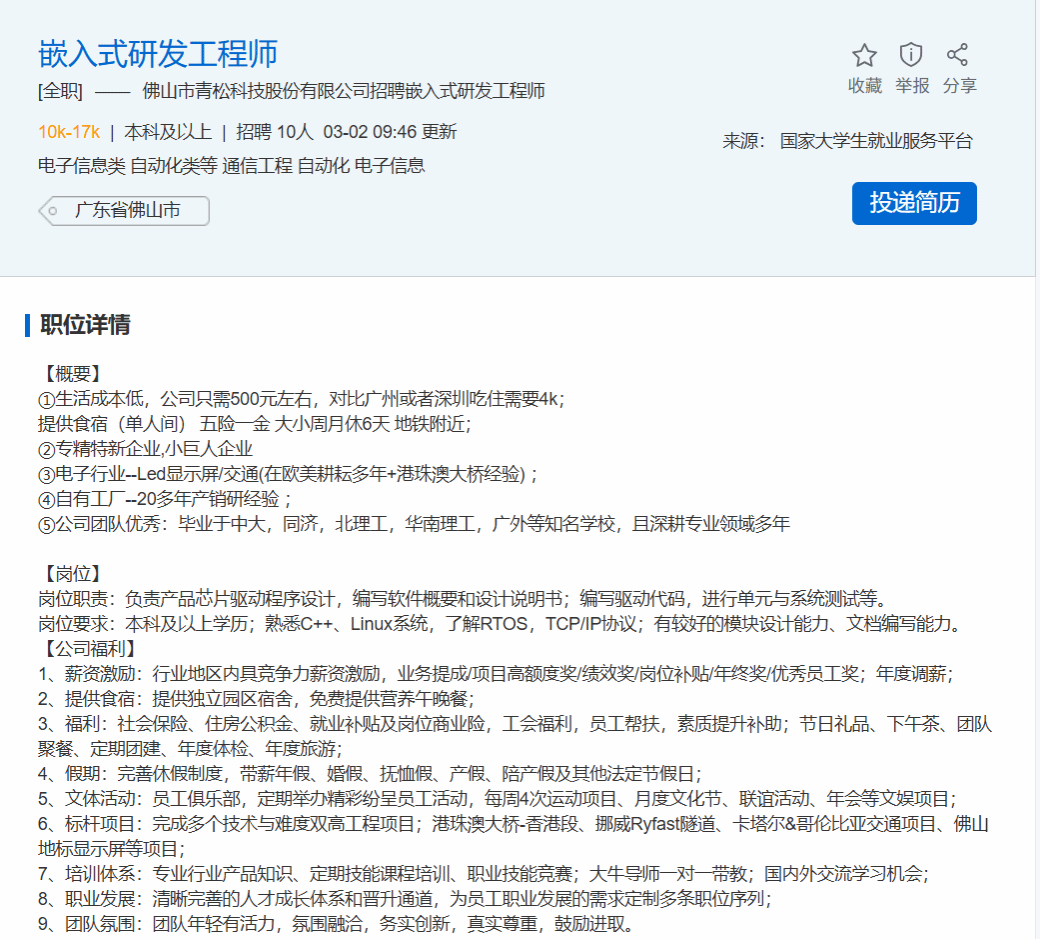
Task: Open the 嵌入式研发工程师 job title link
Action: click(158, 53)
